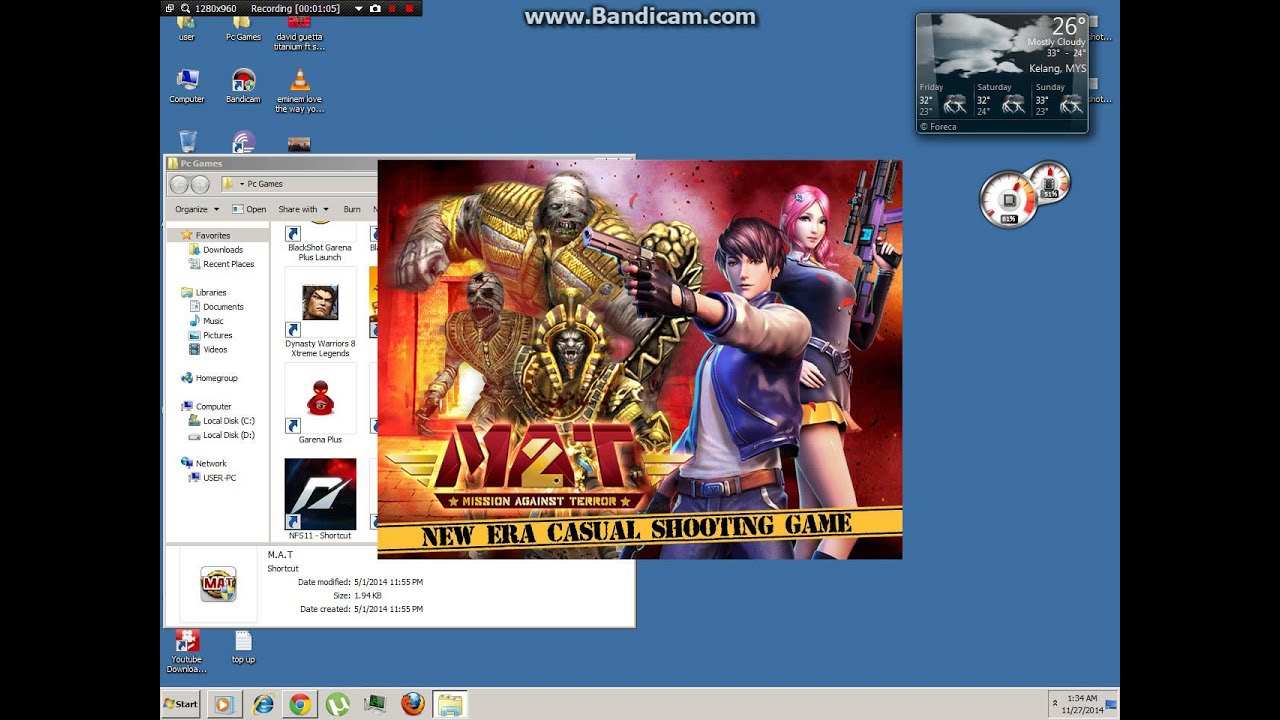The height and width of the screenshot is (720, 1280).
Task: Click the CPU meter gadget dial
Action: coord(1007,199)
